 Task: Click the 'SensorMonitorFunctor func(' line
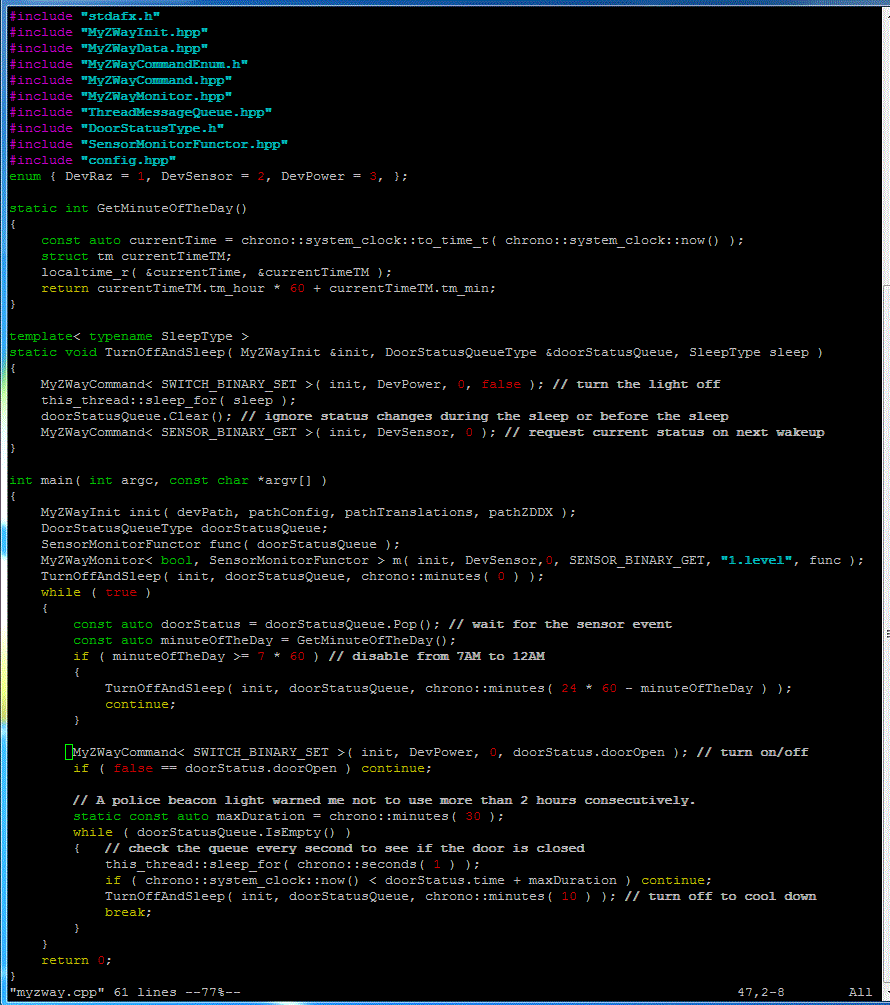(x=220, y=545)
